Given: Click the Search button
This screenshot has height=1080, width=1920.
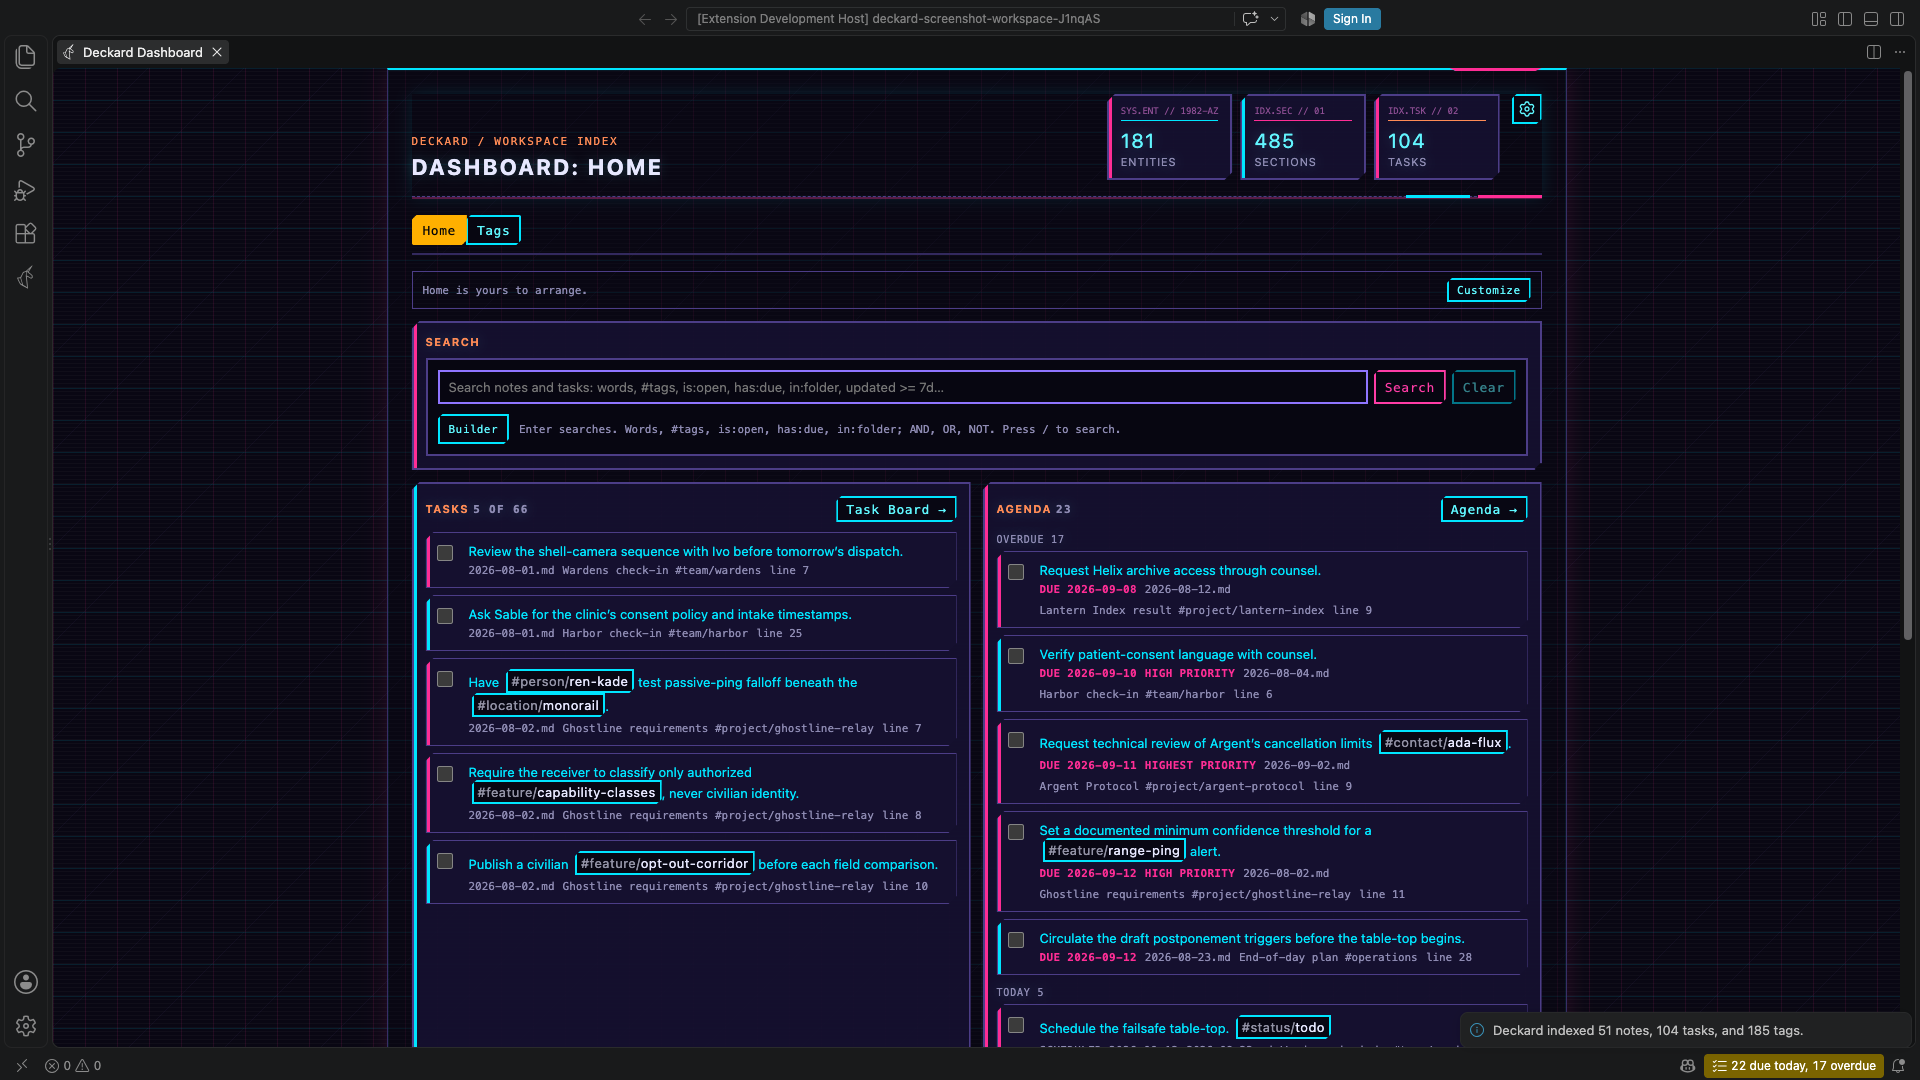Looking at the screenshot, I should (1409, 387).
